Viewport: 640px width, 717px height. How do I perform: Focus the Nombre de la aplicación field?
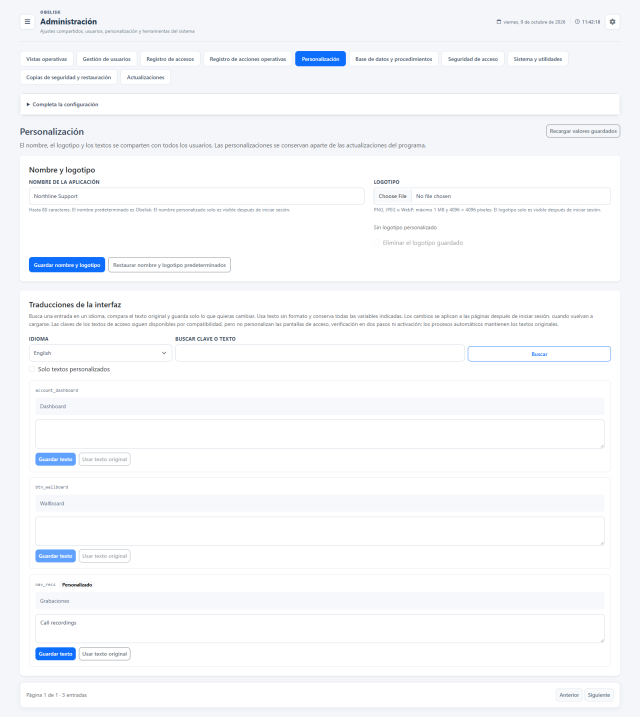197,196
